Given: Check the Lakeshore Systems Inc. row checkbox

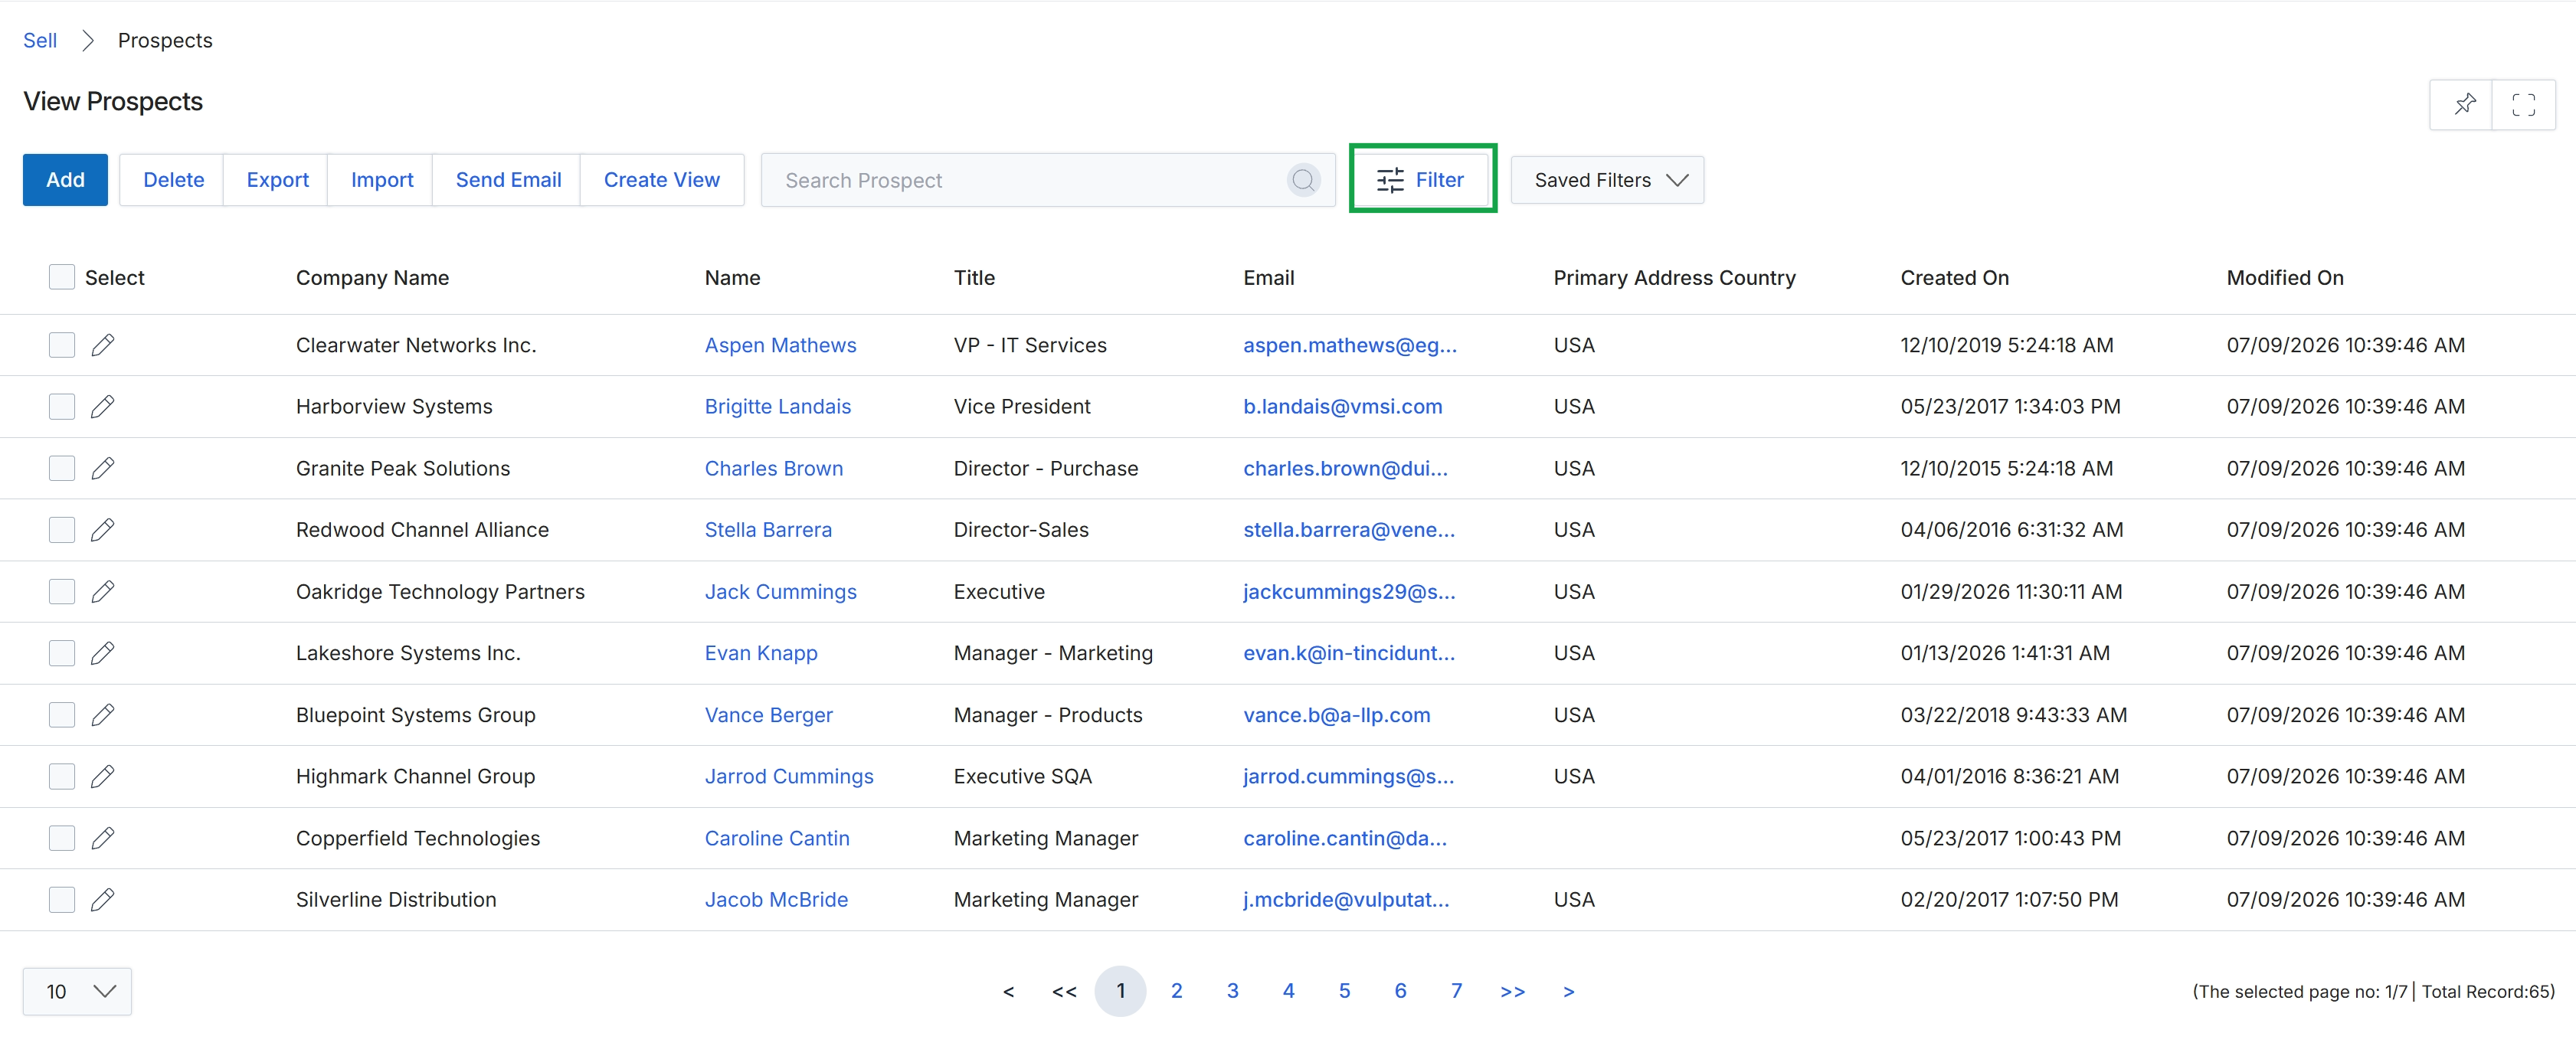Looking at the screenshot, I should (62, 653).
